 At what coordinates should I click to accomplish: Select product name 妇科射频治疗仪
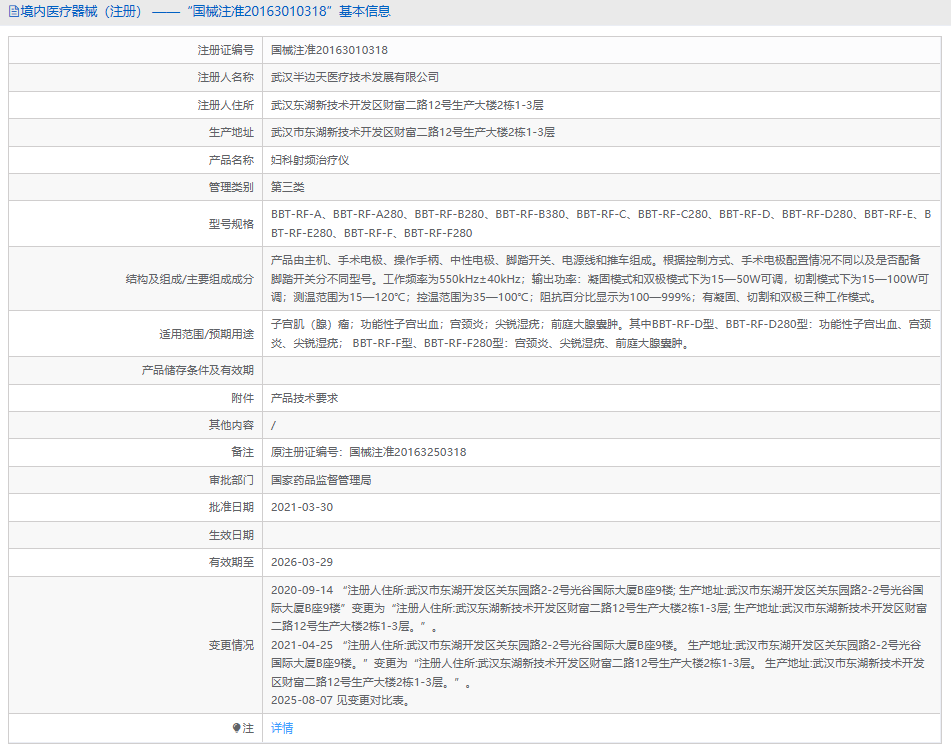tap(310, 160)
